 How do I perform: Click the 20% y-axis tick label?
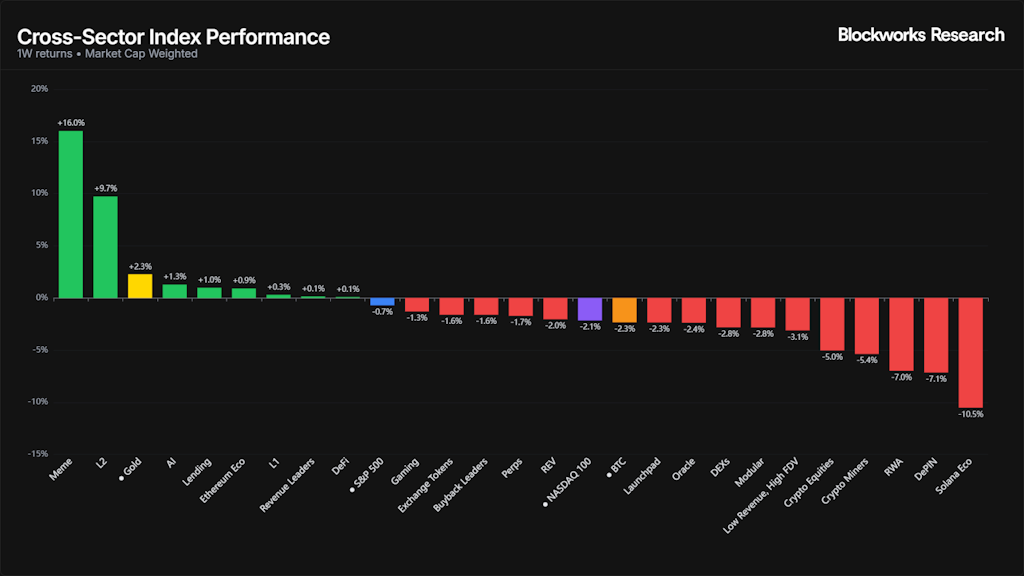(x=39, y=89)
